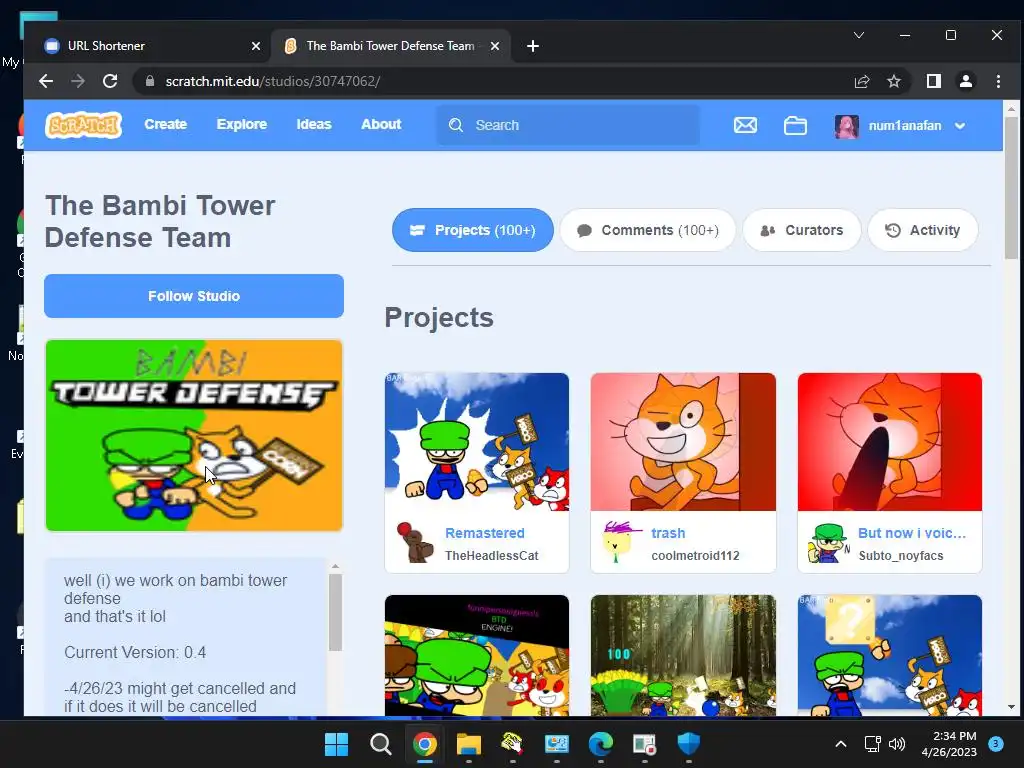Image resolution: width=1024 pixels, height=768 pixels.
Task: Click coolmetroid112 avatar icon
Action: tap(621, 542)
